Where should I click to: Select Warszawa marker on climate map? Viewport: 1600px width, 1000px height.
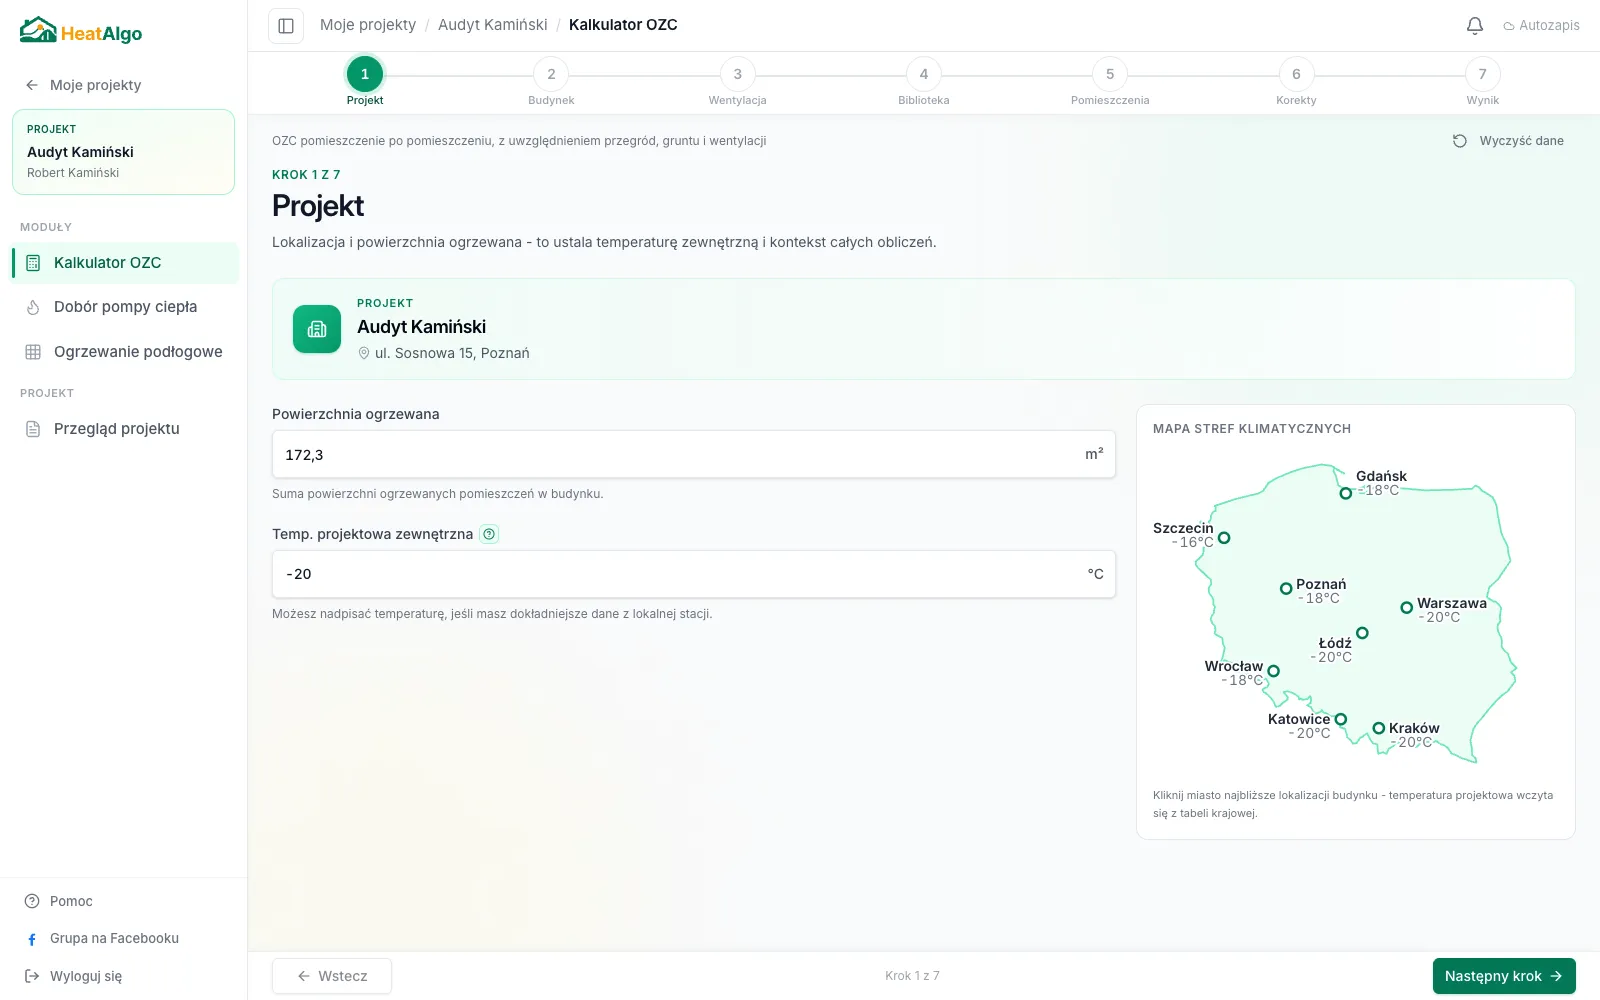tap(1406, 608)
